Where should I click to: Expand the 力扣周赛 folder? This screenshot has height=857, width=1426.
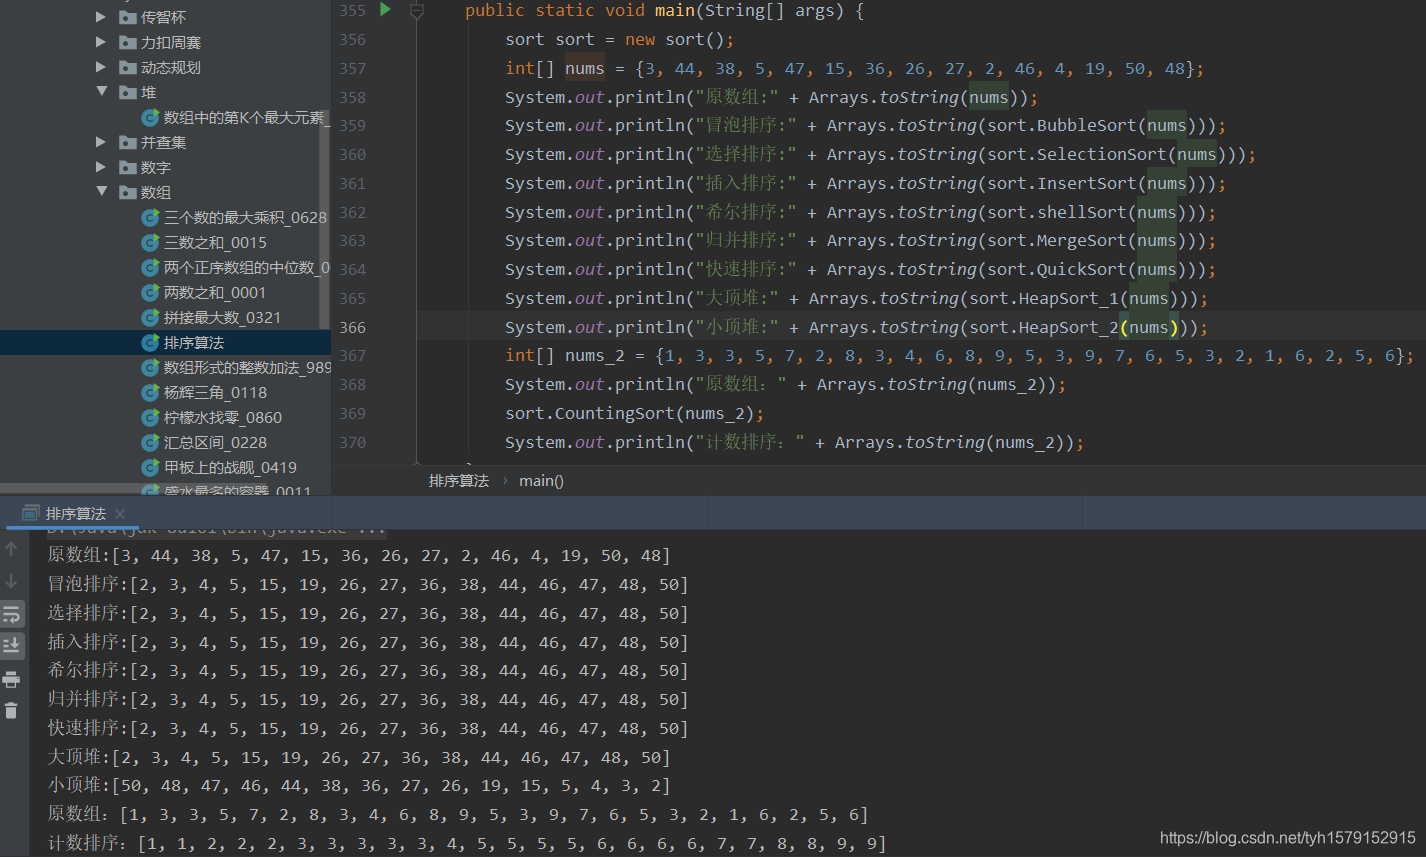click(x=101, y=42)
